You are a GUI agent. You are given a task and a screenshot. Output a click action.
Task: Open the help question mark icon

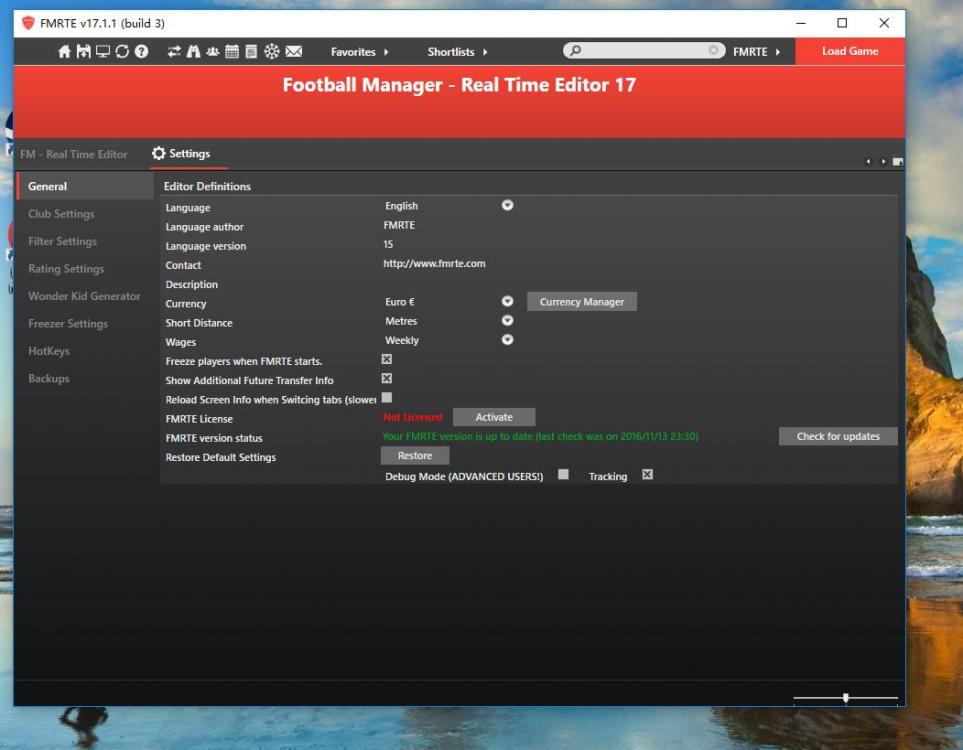pyautogui.click(x=142, y=51)
